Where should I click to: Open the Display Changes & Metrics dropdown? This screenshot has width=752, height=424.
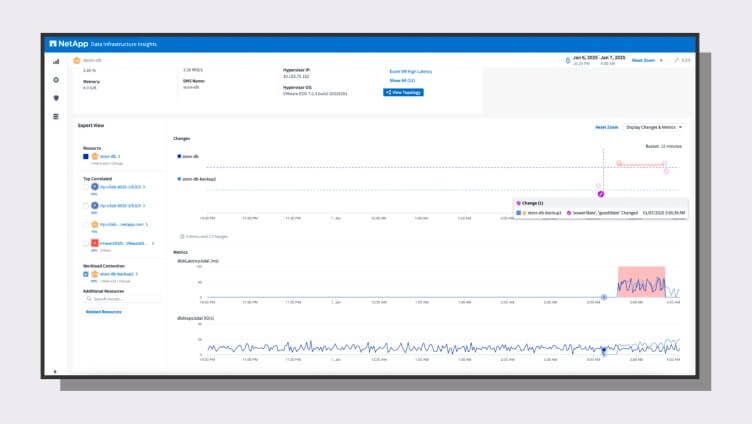652,127
